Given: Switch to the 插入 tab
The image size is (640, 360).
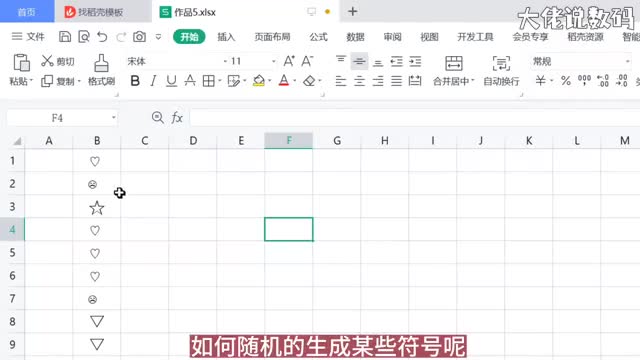Looking at the screenshot, I should click(x=226, y=37).
